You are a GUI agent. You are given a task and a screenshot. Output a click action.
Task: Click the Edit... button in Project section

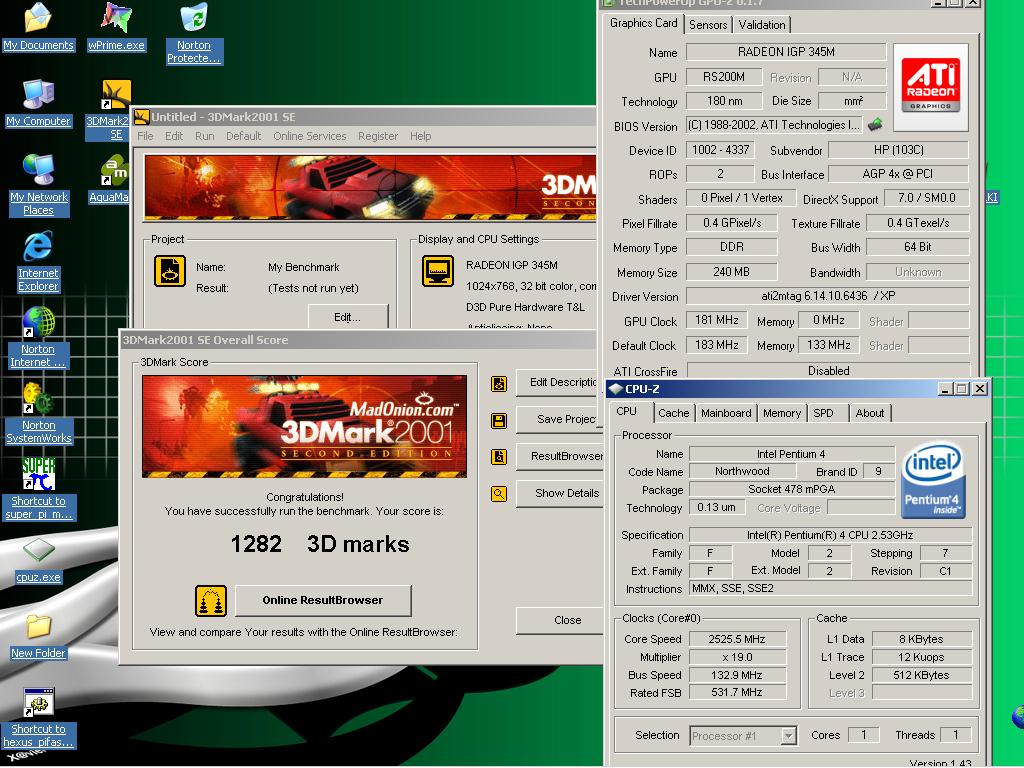coord(347,317)
